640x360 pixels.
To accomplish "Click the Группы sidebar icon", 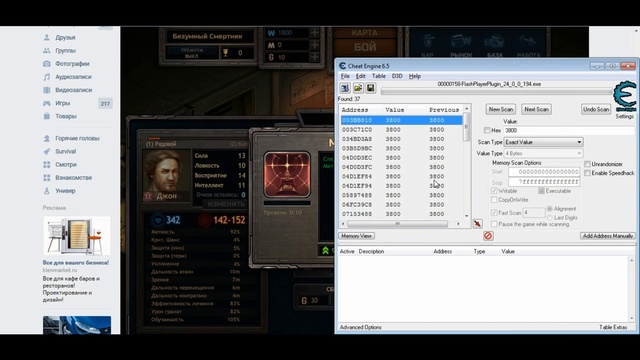I will point(47,51).
